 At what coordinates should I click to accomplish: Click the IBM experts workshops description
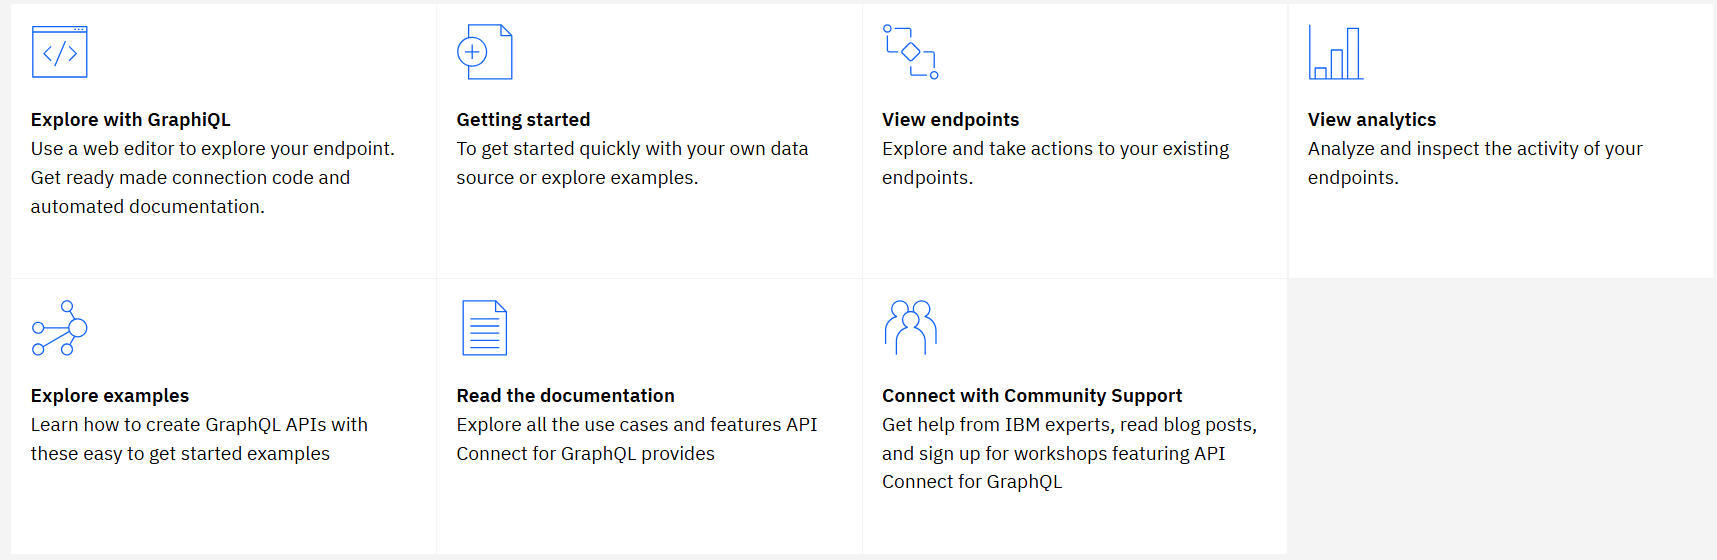(x=1068, y=453)
